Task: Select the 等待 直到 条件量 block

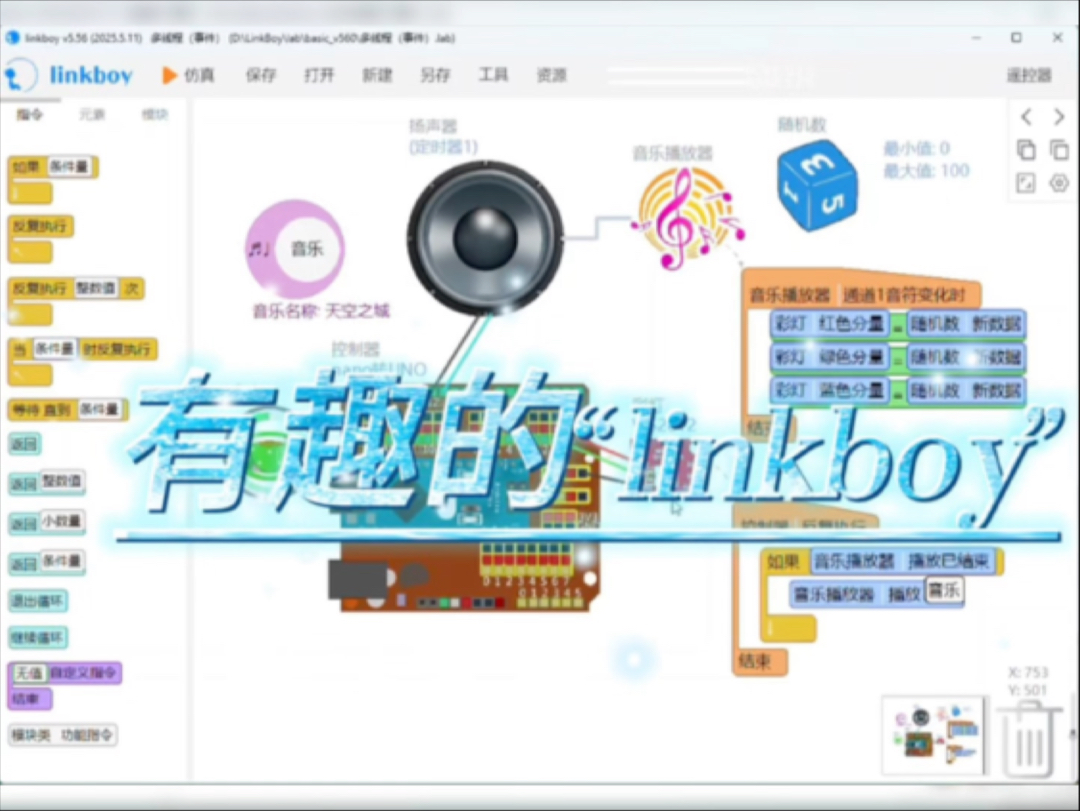Action: click(x=68, y=410)
